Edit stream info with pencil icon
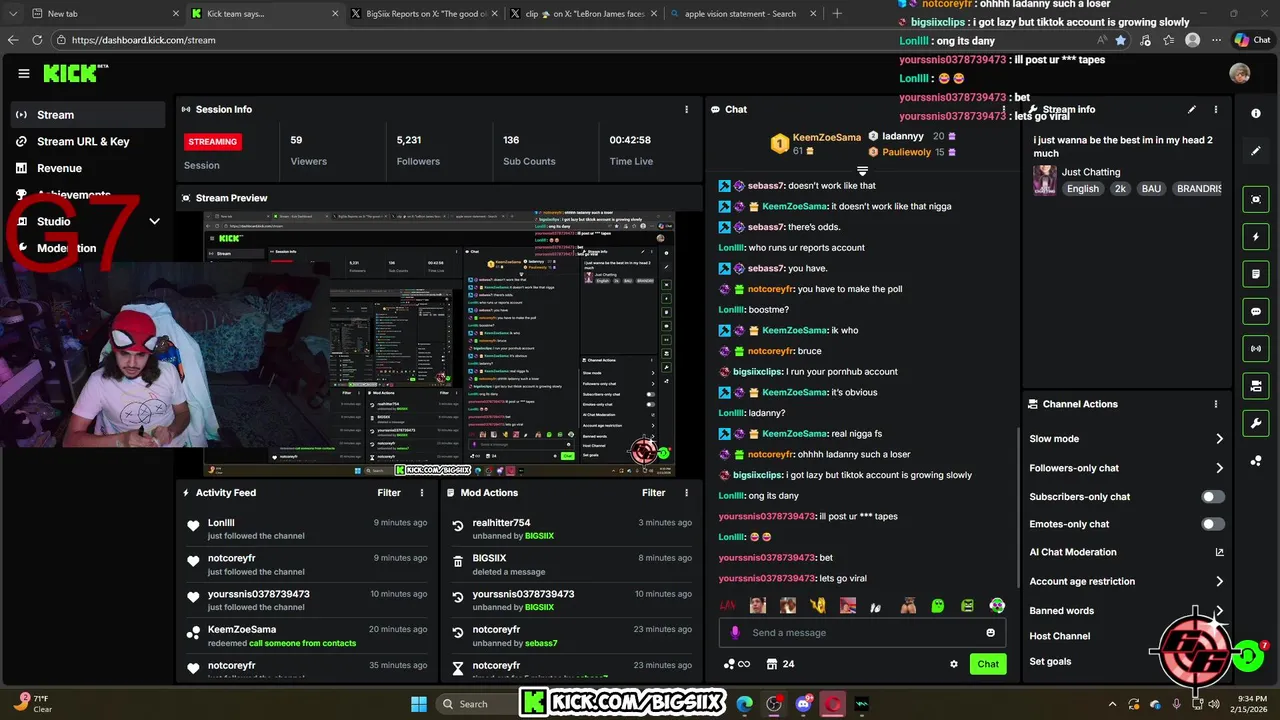The width and height of the screenshot is (1280, 720). pos(1192,109)
